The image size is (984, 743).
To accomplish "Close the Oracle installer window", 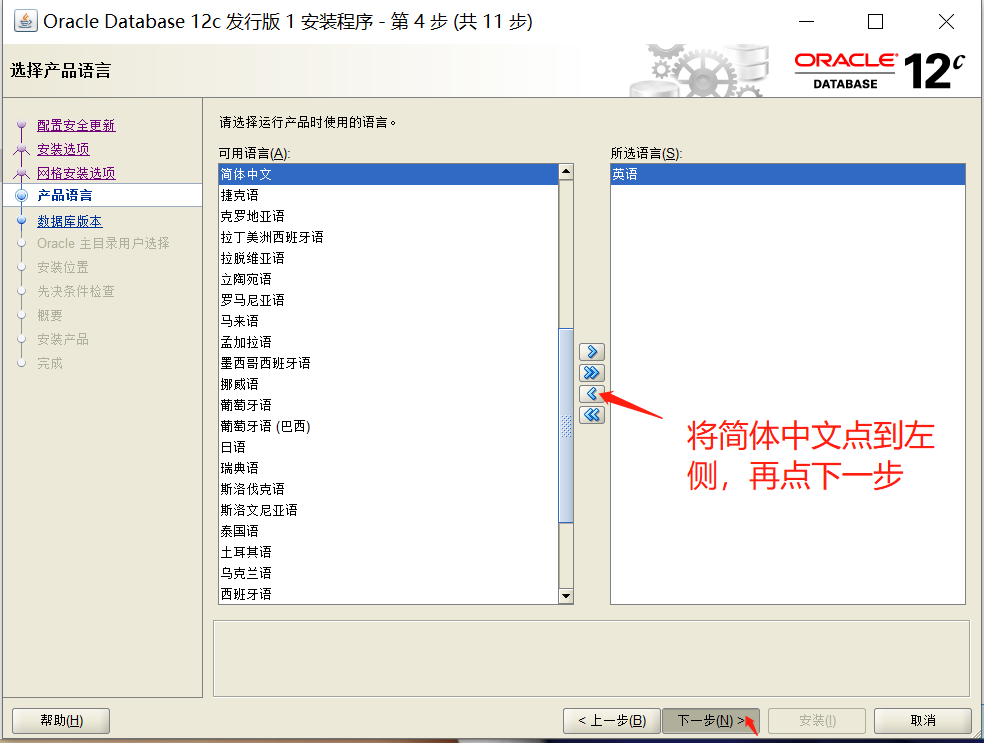I will pos(946,22).
